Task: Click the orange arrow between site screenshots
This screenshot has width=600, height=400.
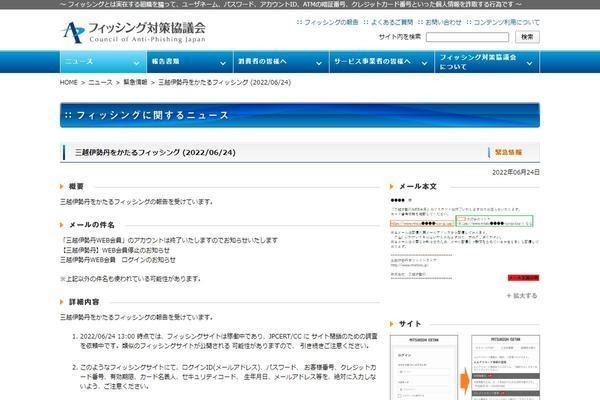Action: point(465,380)
